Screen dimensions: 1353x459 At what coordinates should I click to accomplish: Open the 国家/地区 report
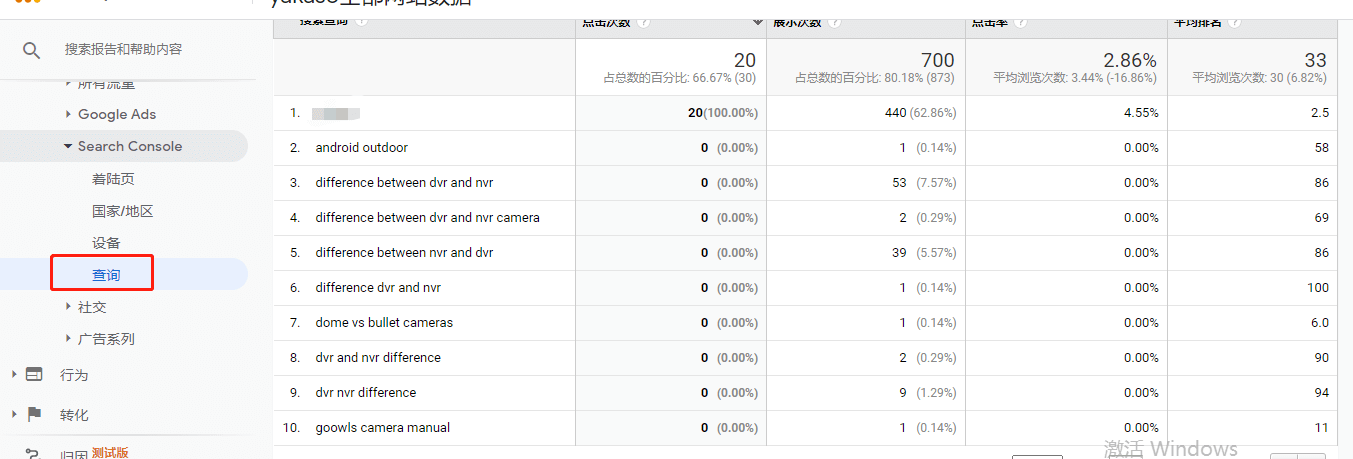[122, 211]
